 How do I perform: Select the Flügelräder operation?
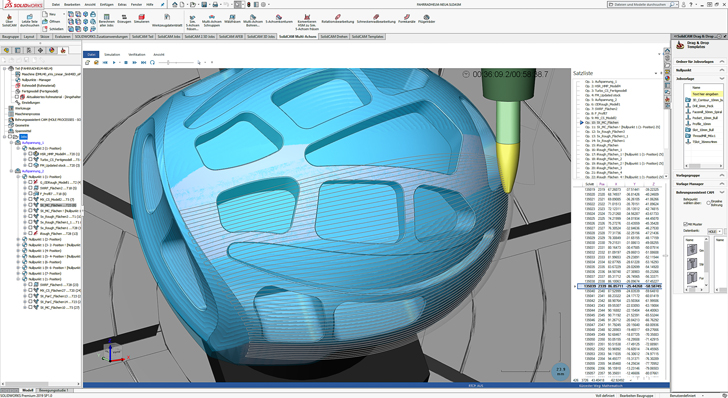click(426, 19)
